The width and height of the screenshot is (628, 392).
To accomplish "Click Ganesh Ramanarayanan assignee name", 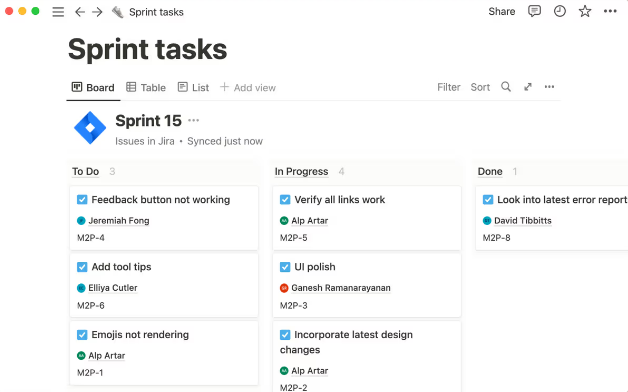I will 341,288.
